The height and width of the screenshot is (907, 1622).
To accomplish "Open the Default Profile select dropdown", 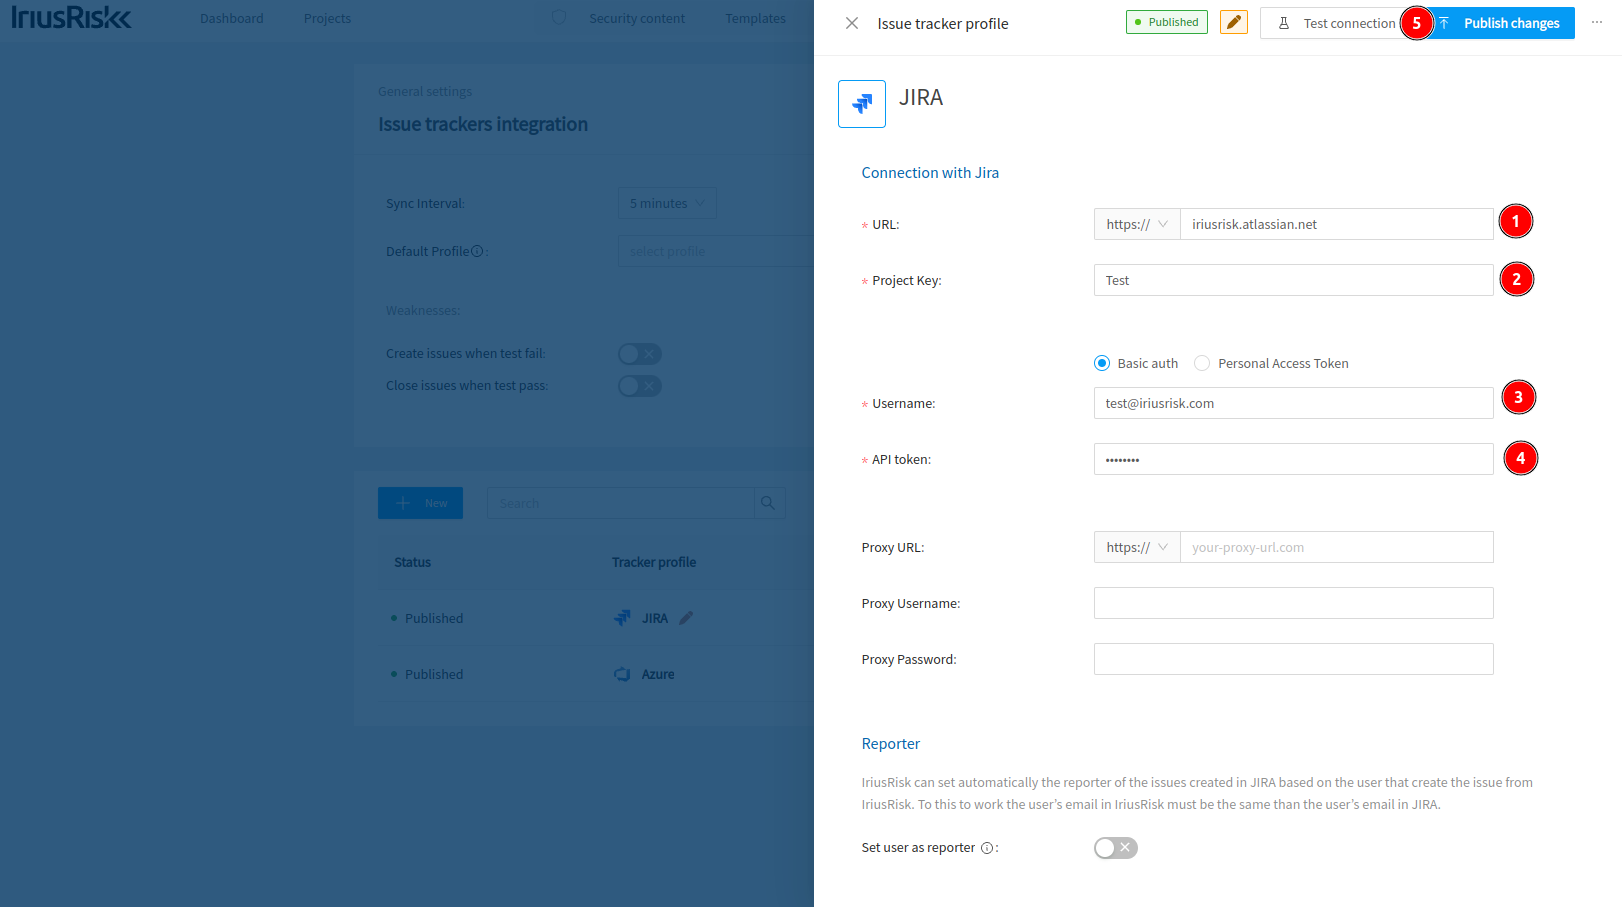I will point(716,251).
